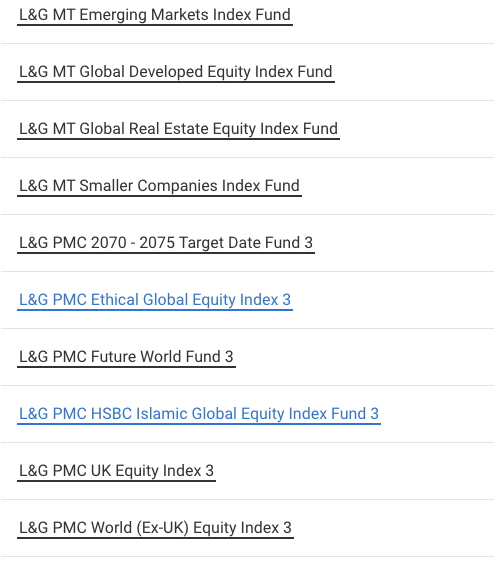
Task: Follow the HSBC Islamic Global Equity Index link
Action: [199, 414]
